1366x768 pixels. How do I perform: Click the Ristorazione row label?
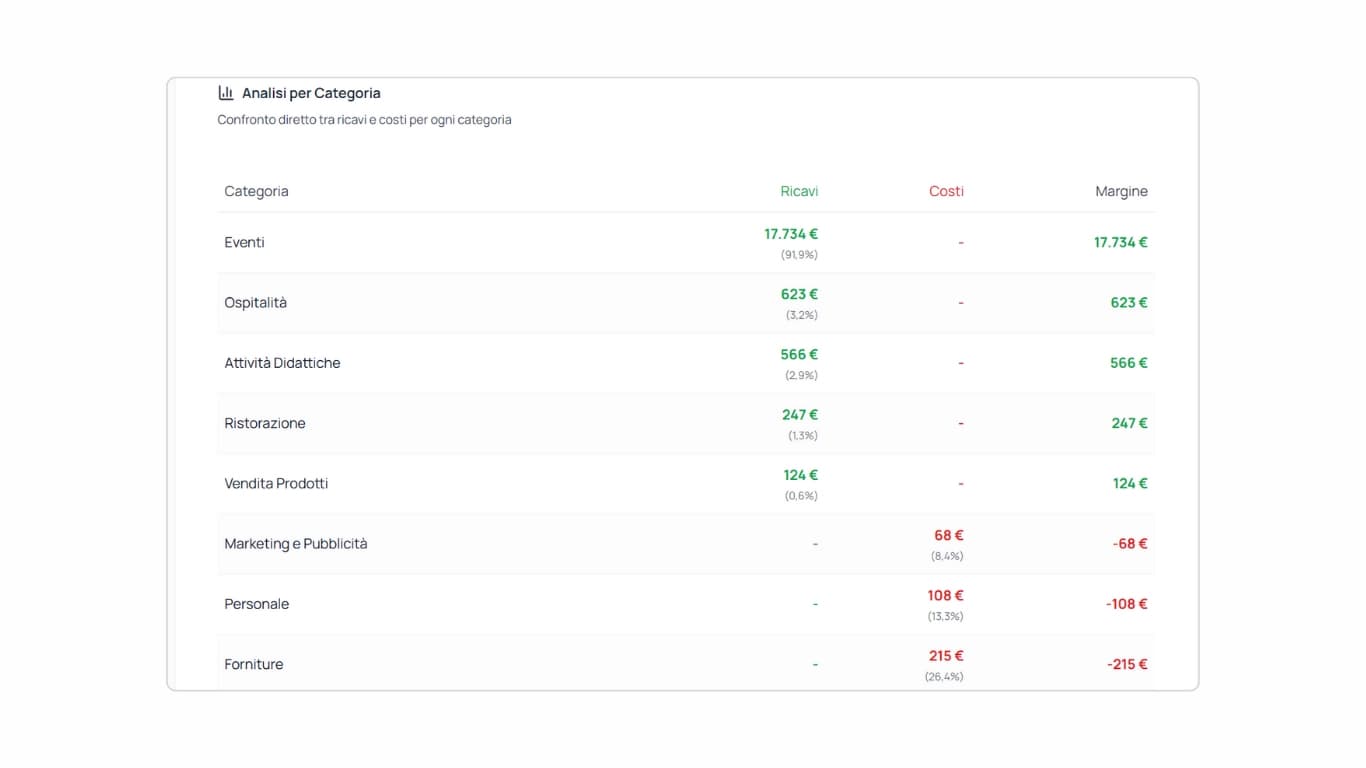(x=264, y=423)
